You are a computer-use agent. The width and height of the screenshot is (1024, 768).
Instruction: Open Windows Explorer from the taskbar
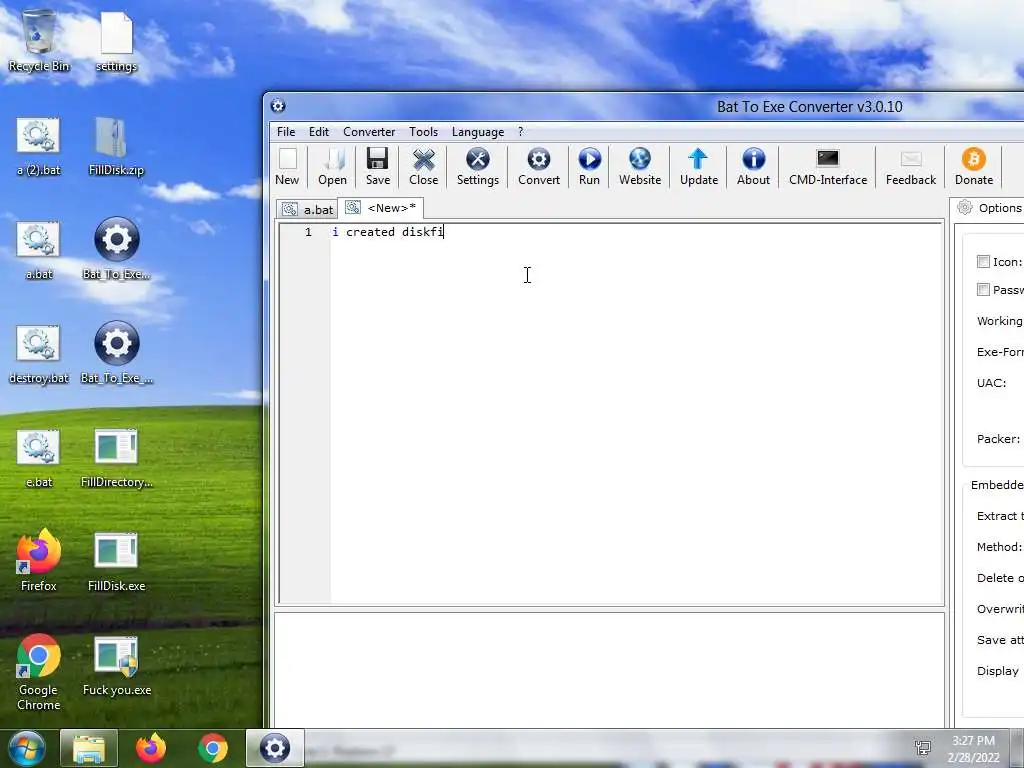89,748
